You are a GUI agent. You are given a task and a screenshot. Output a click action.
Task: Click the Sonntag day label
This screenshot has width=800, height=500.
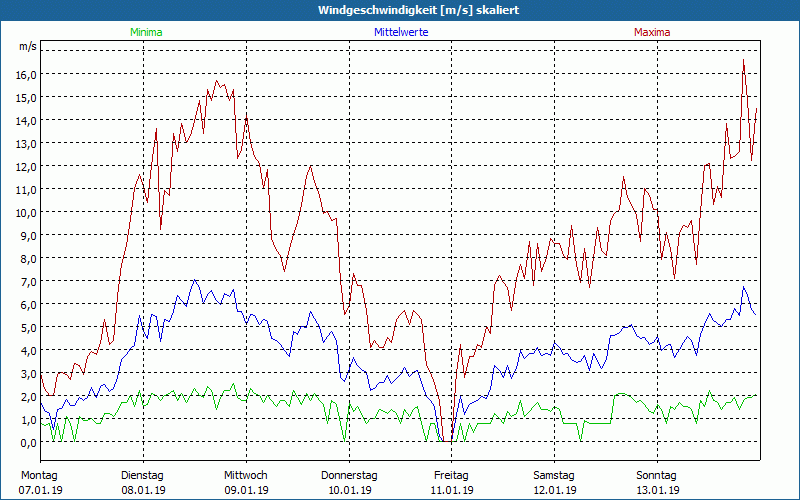[657, 476]
